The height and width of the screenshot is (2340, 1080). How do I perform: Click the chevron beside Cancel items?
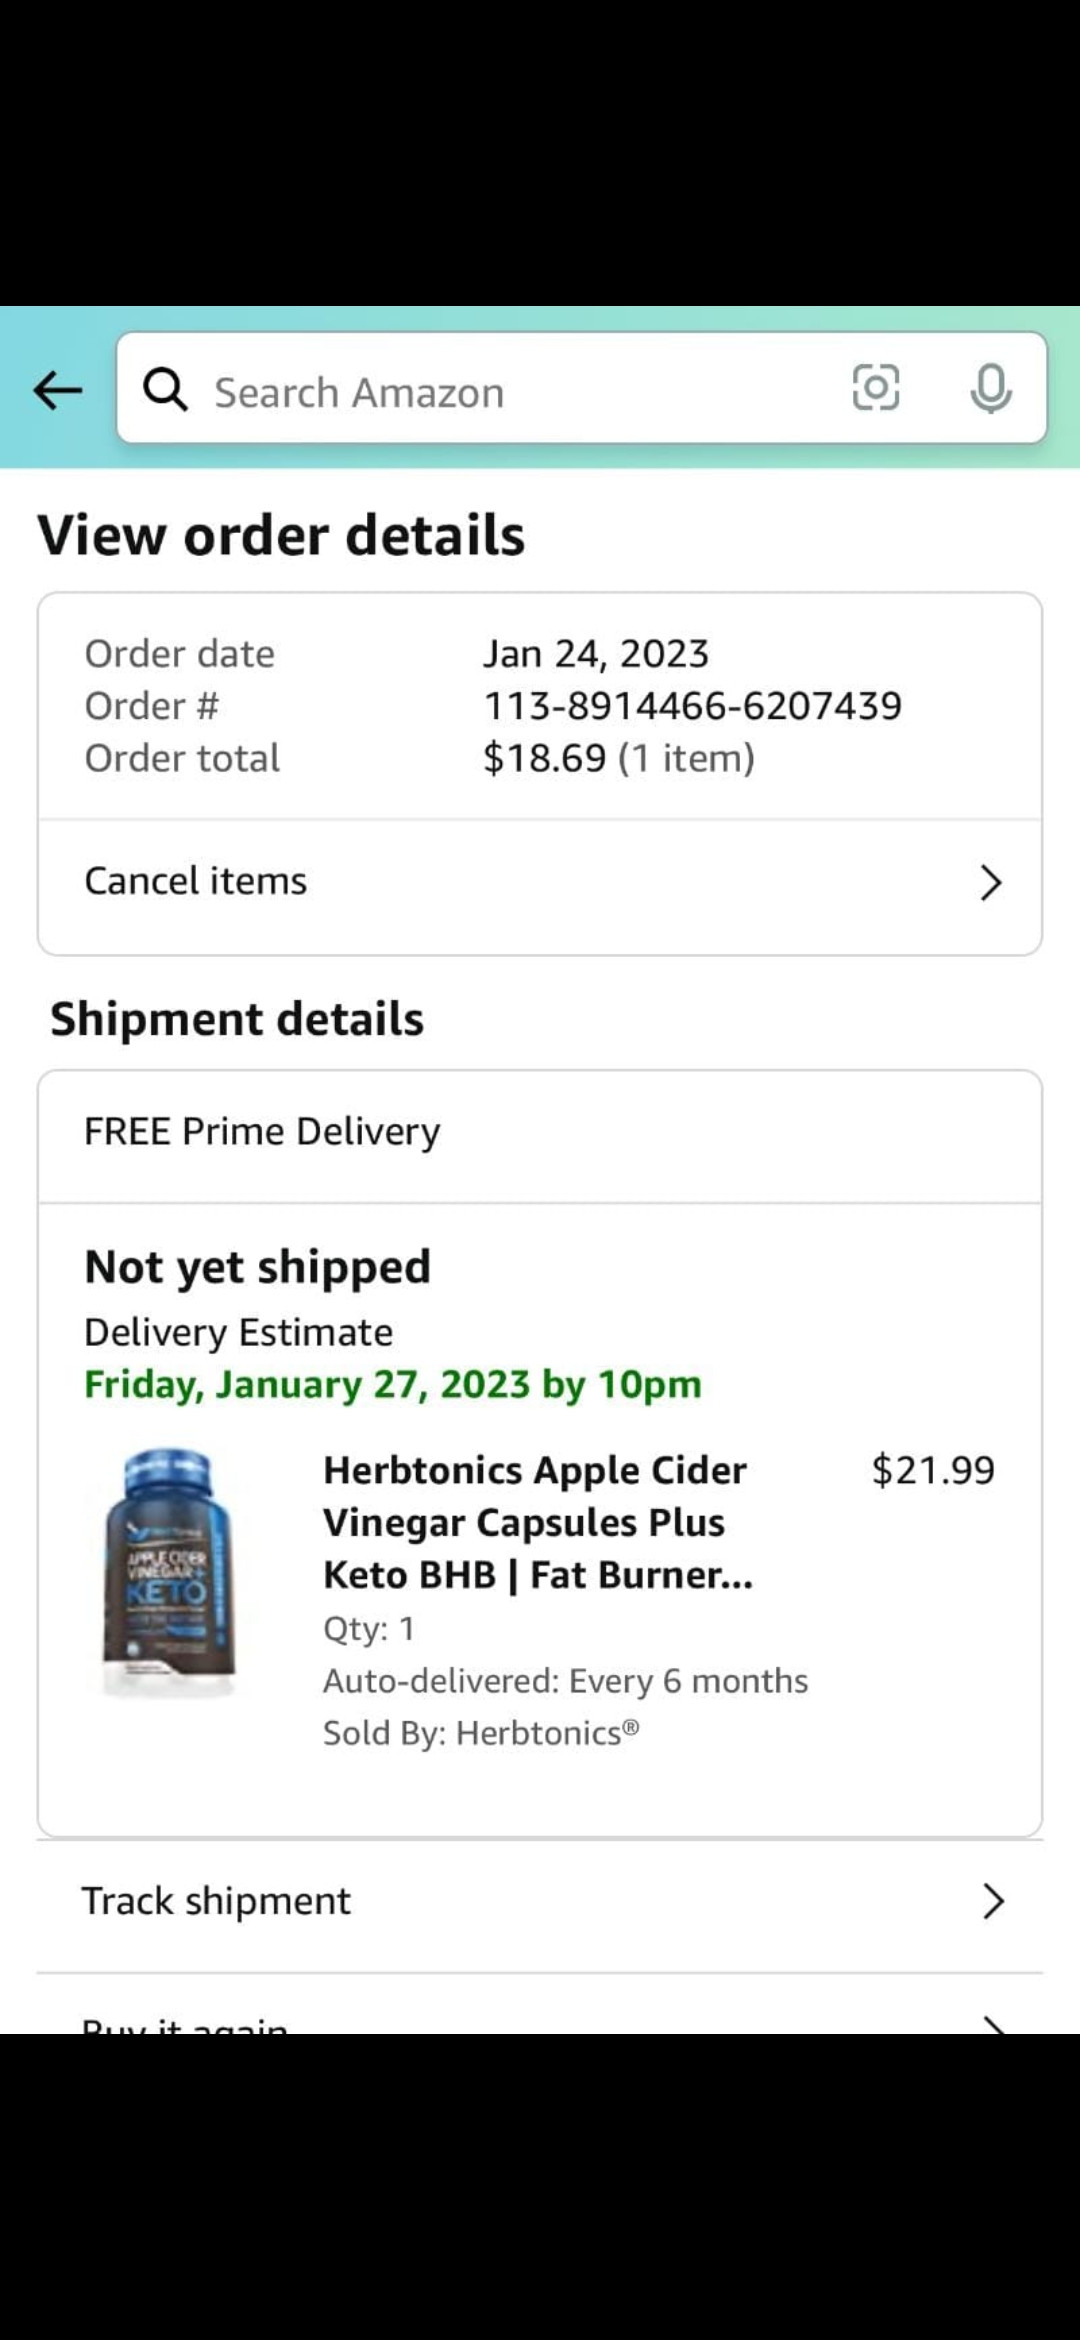pos(990,882)
